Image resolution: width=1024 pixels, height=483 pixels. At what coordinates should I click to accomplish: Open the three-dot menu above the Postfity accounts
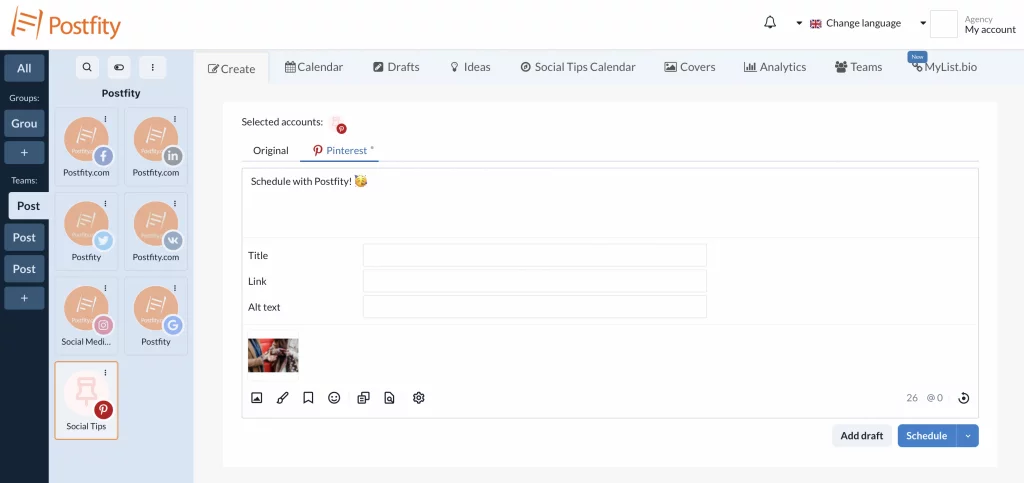pos(152,67)
